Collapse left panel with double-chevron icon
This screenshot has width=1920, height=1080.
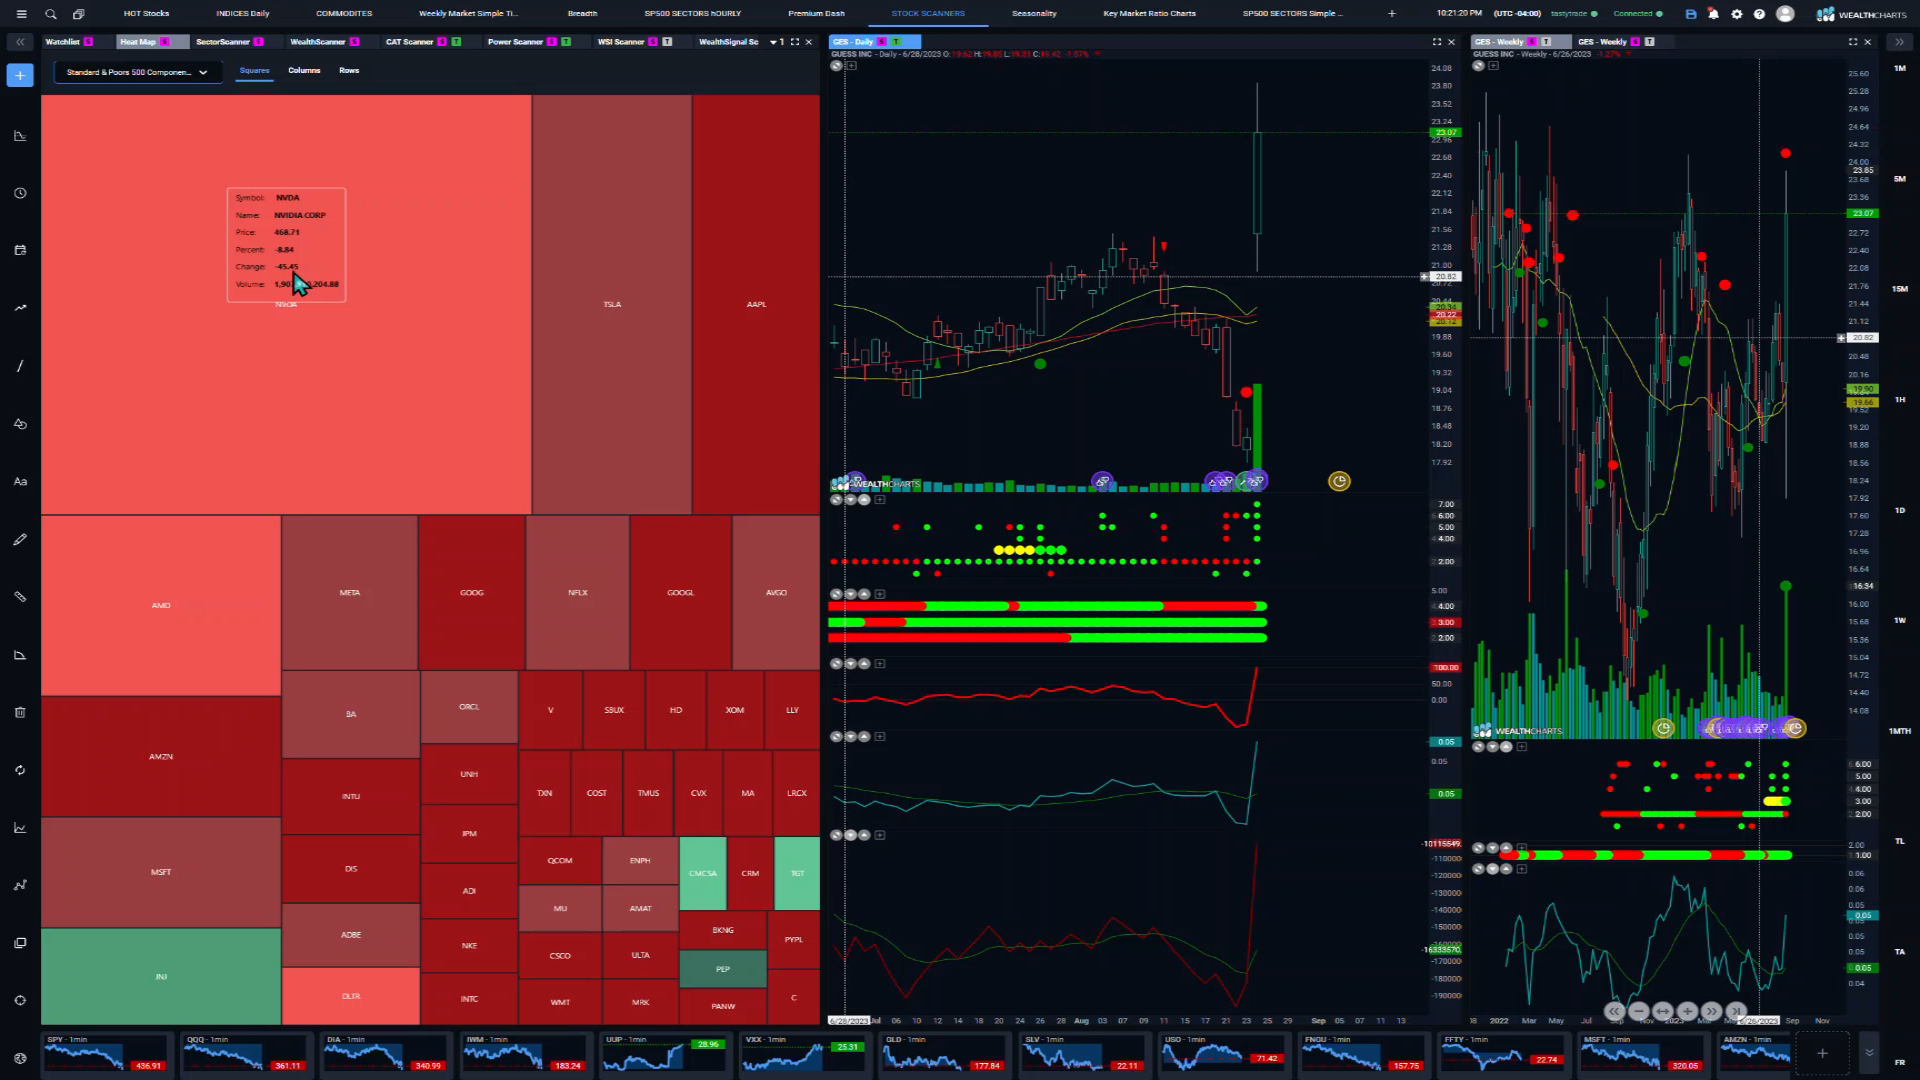[x=20, y=42]
